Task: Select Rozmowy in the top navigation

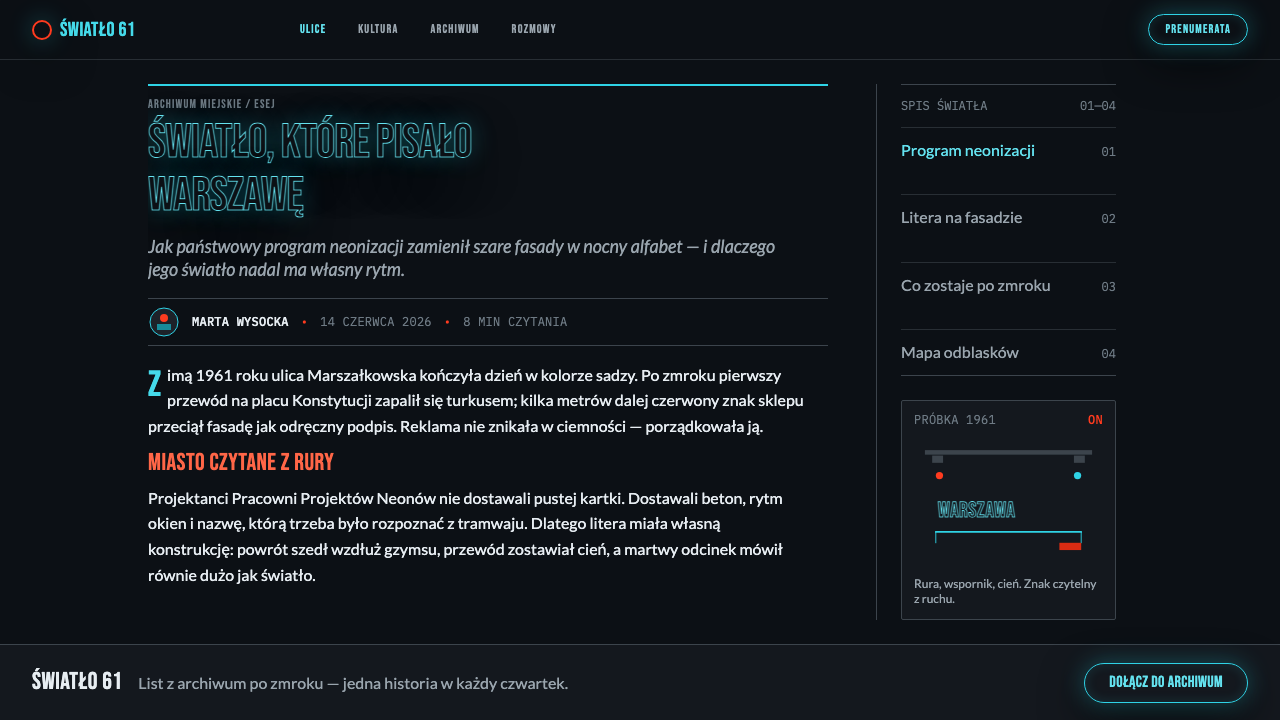Action: [x=534, y=29]
